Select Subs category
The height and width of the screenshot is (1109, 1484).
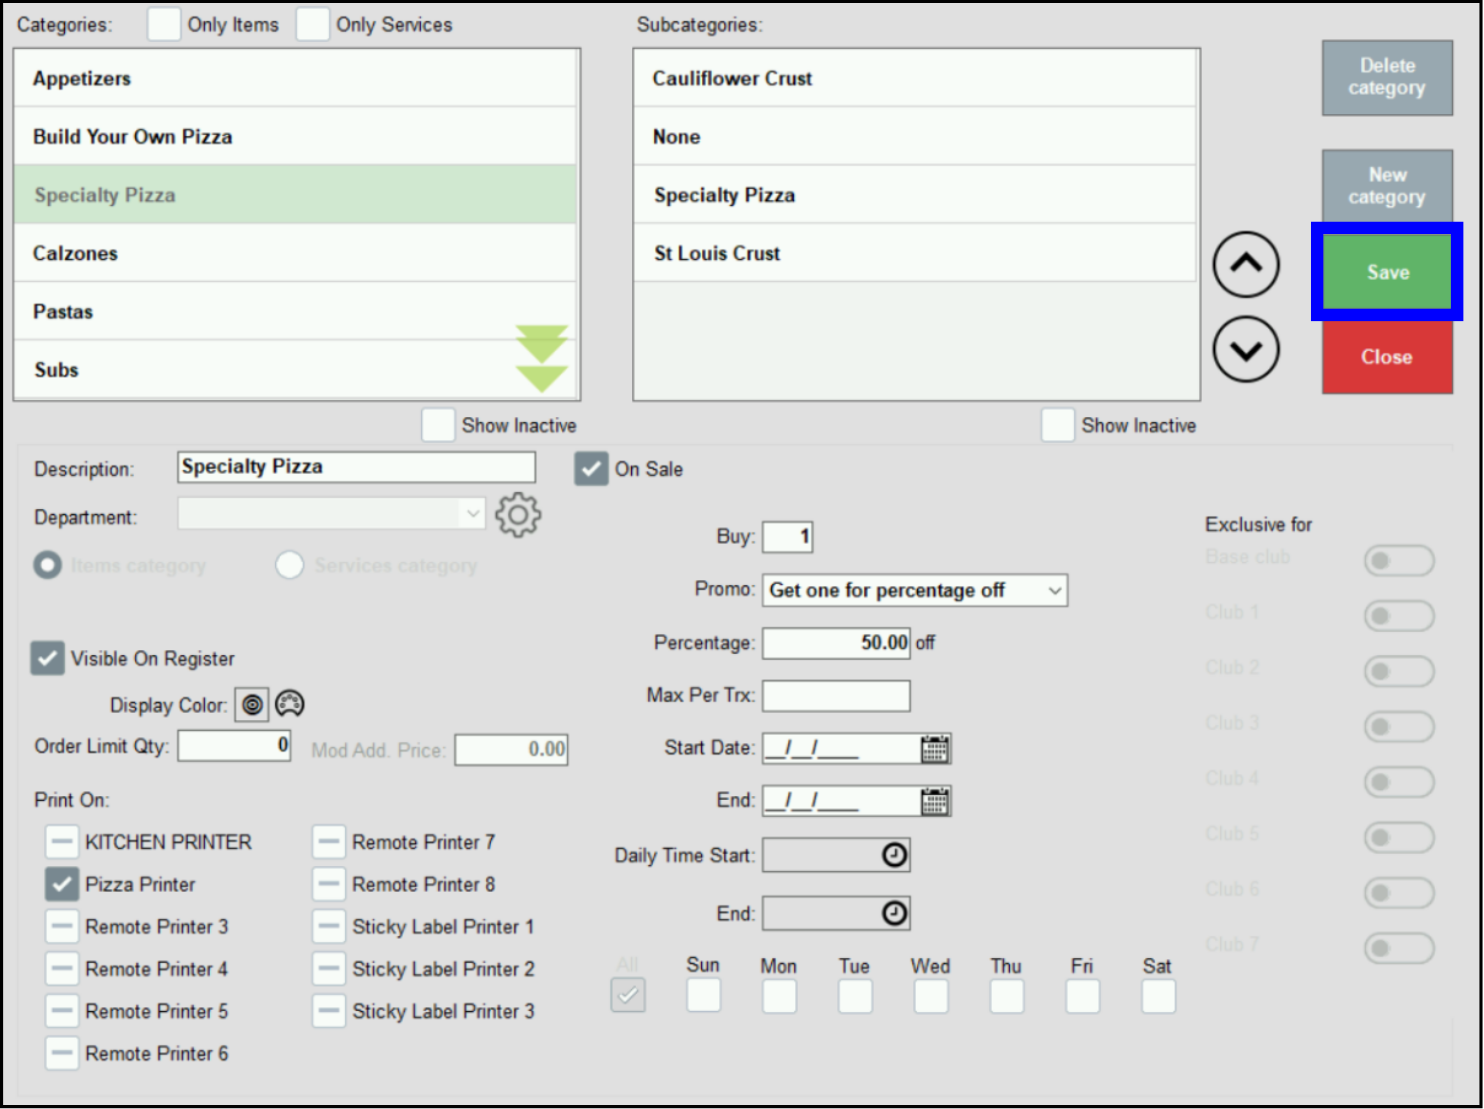295,370
